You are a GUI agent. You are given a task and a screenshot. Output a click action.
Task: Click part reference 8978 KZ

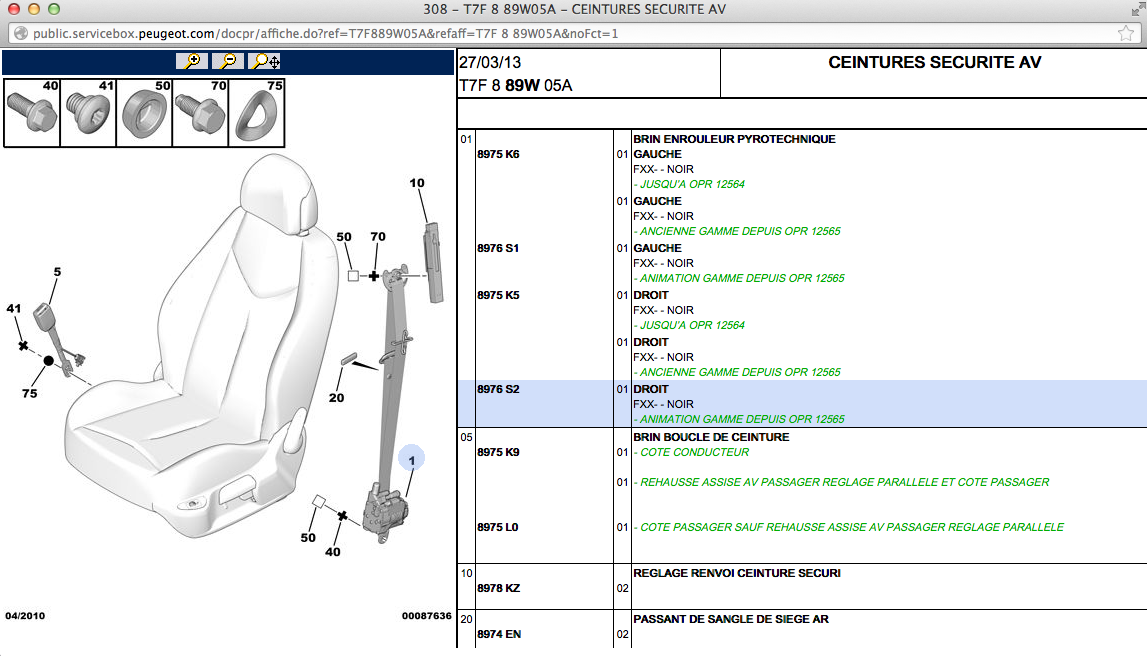[x=498, y=588]
